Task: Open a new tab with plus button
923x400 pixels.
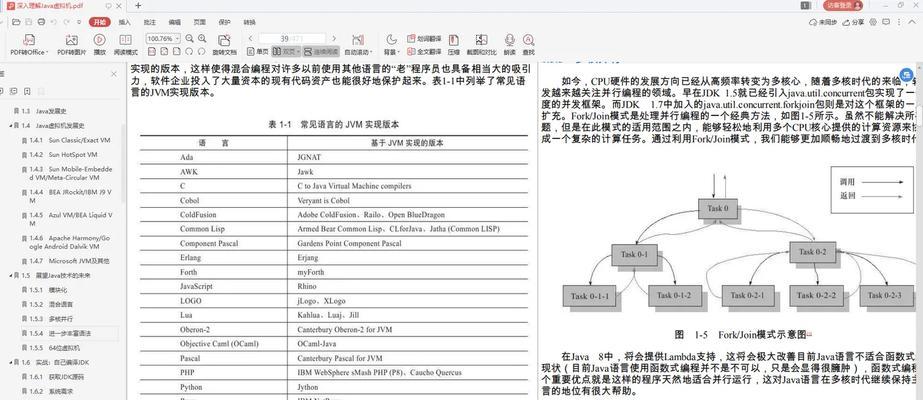Action: click(x=138, y=5)
